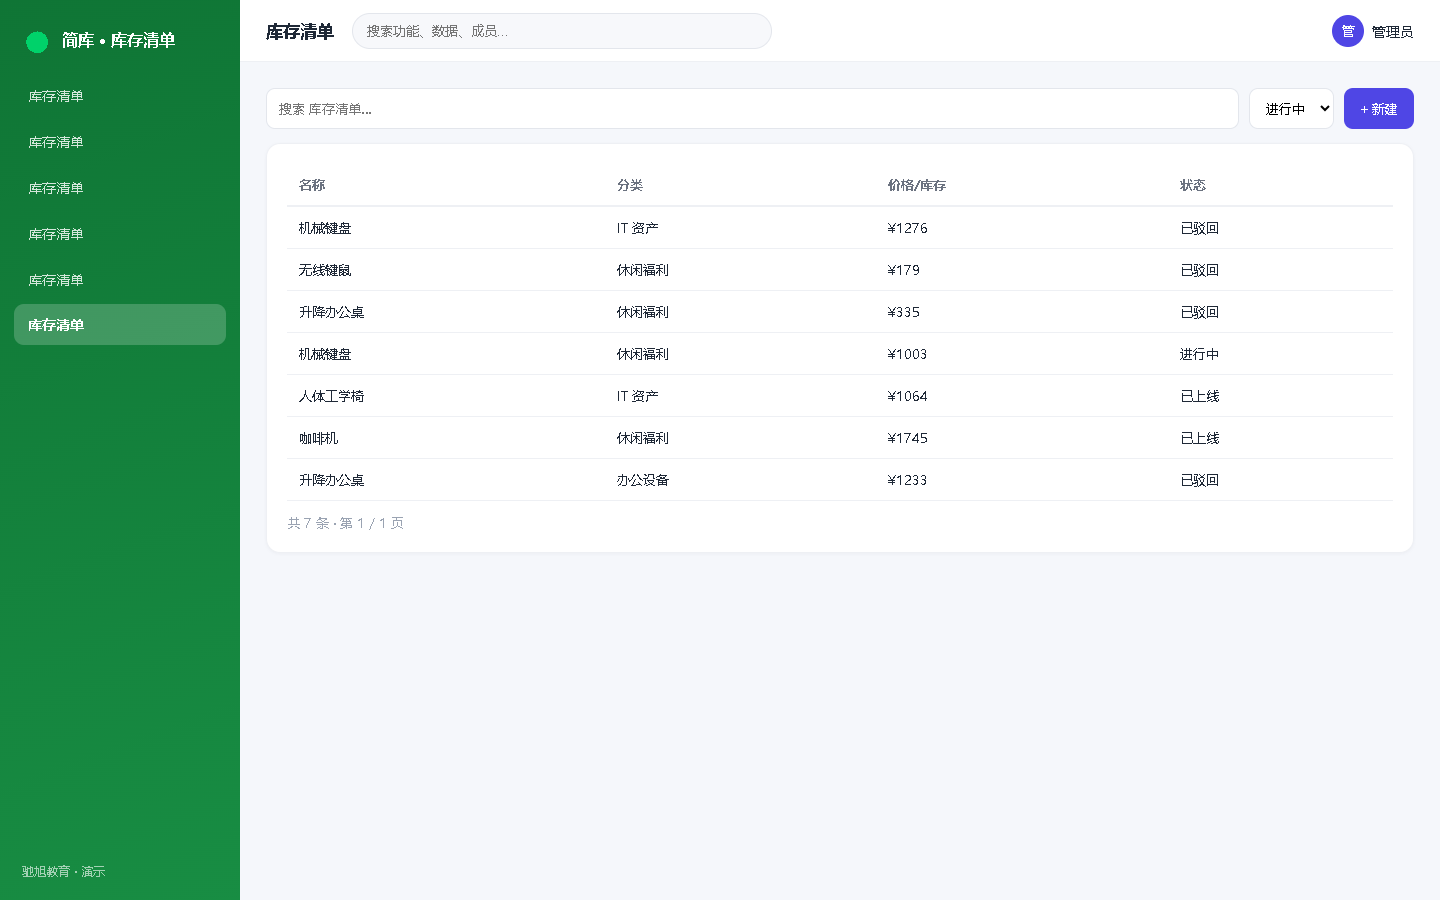Viewport: 1440px width, 900px height.
Task: Click the 状态 column header
Action: click(1193, 185)
